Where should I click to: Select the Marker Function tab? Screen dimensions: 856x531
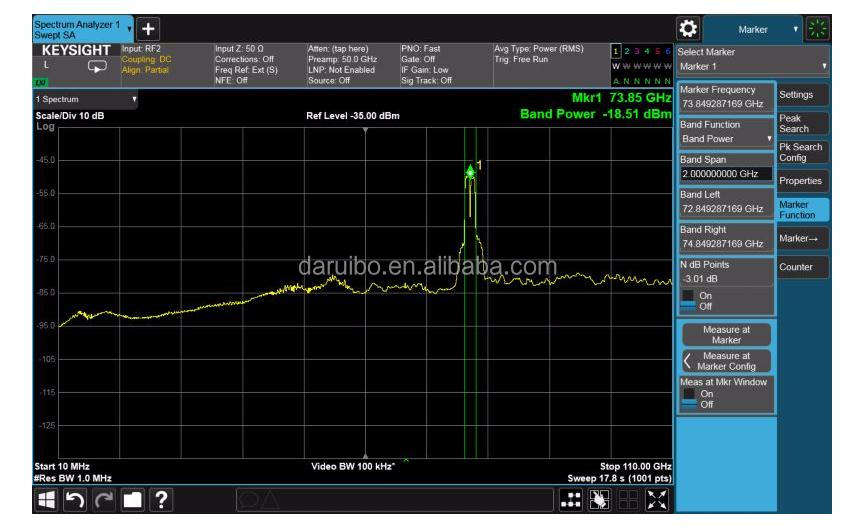[x=803, y=210]
